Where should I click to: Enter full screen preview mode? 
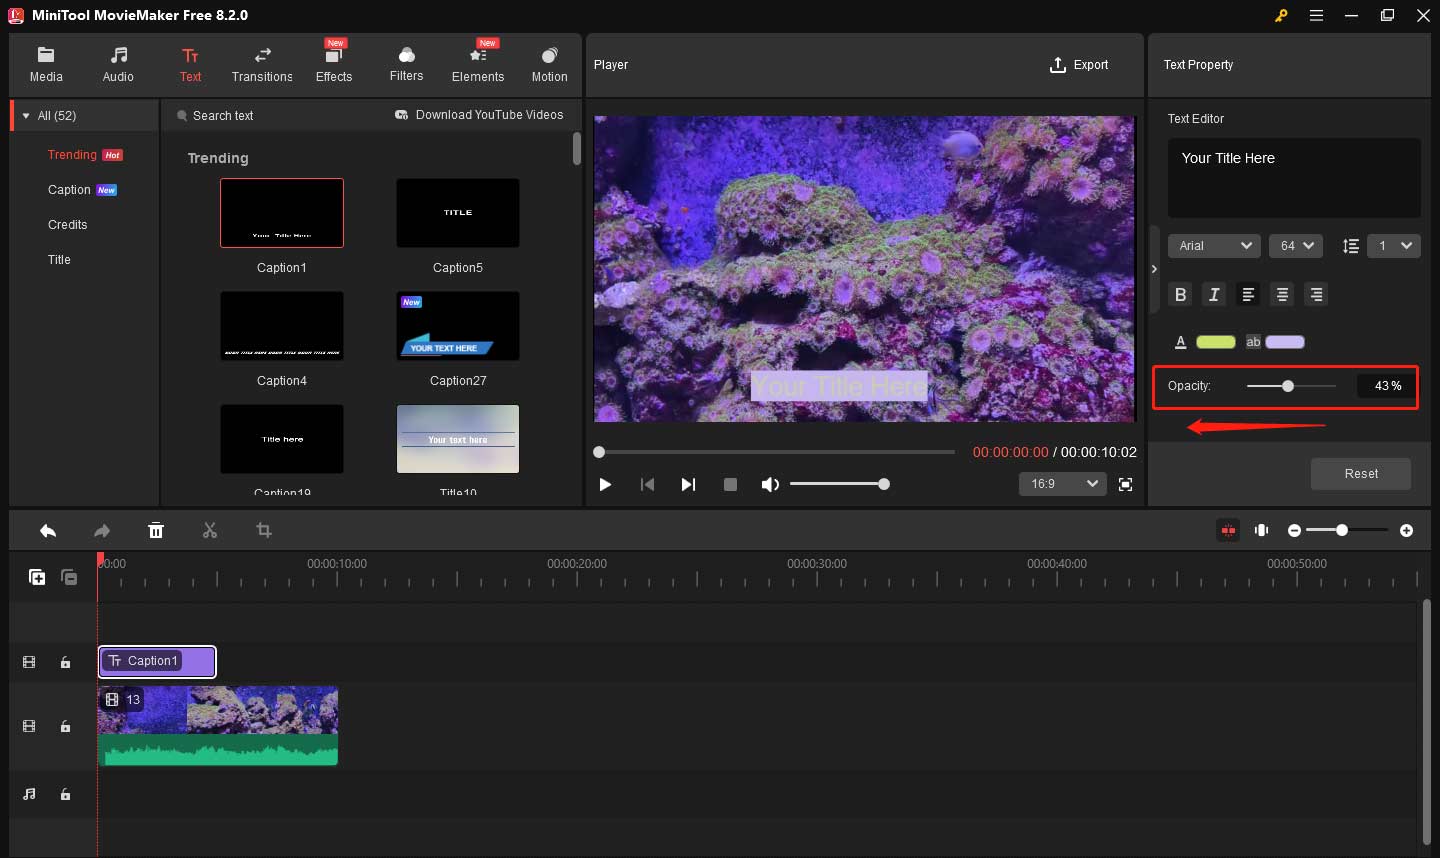pos(1125,484)
